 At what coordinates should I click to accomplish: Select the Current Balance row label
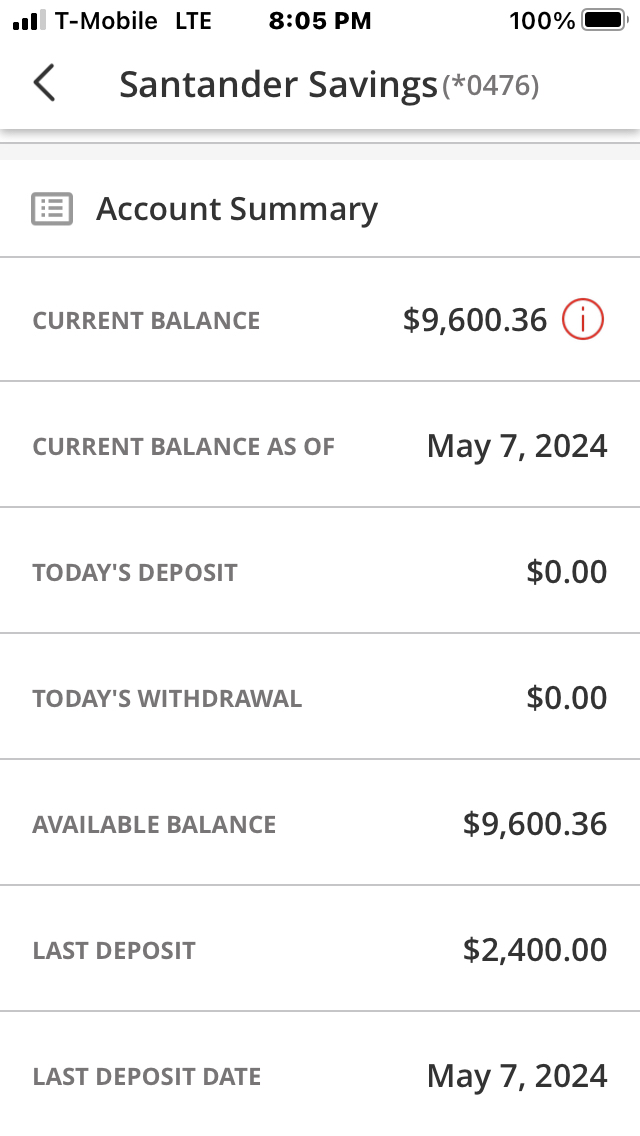tap(146, 321)
